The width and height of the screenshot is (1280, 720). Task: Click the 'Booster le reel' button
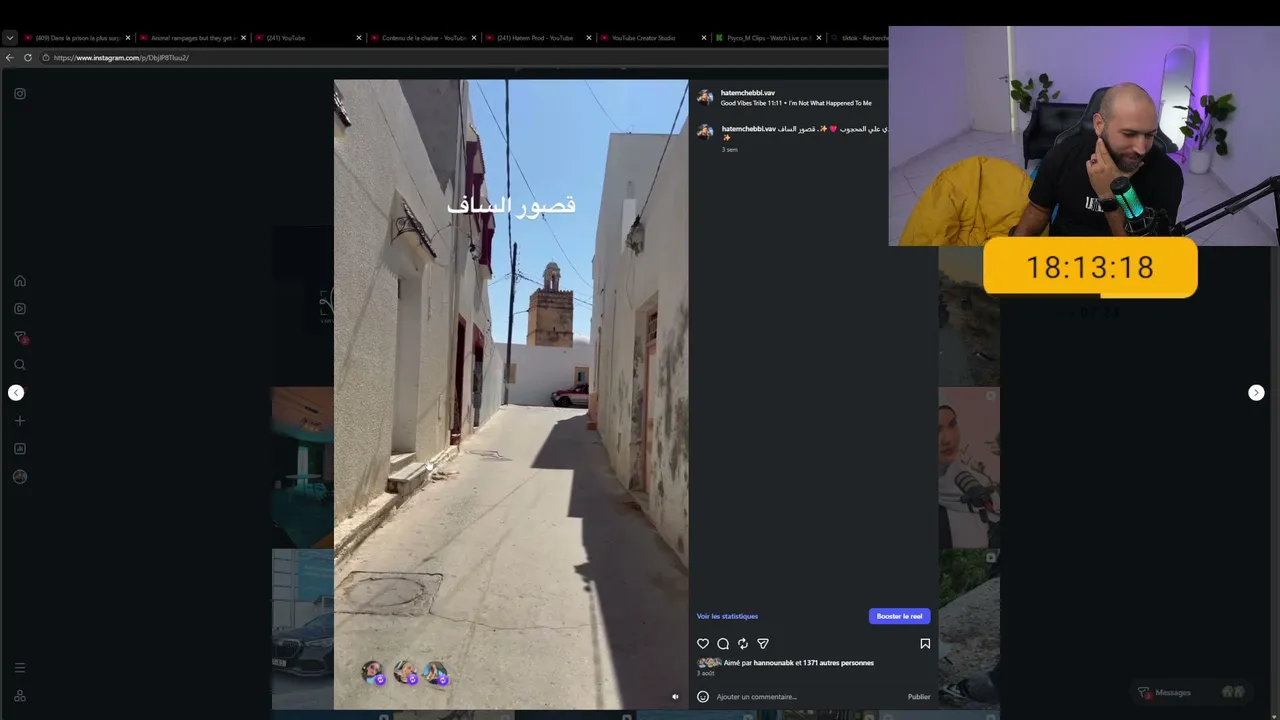[x=899, y=616]
